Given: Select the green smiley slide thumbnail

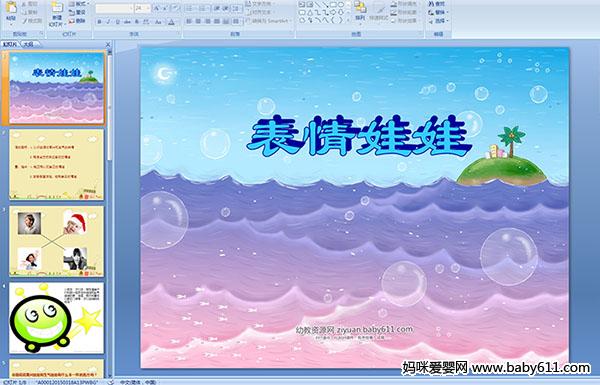Looking at the screenshot, I should 56,318.
